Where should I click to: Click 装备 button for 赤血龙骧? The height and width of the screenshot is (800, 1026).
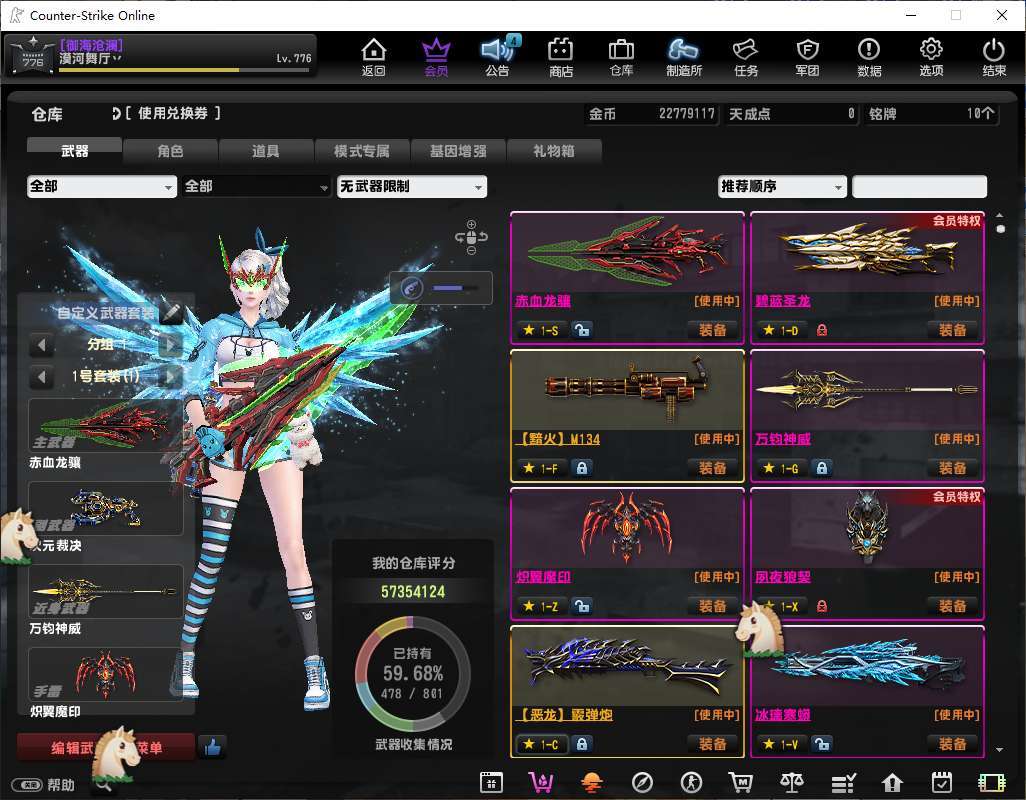pyautogui.click(x=713, y=330)
